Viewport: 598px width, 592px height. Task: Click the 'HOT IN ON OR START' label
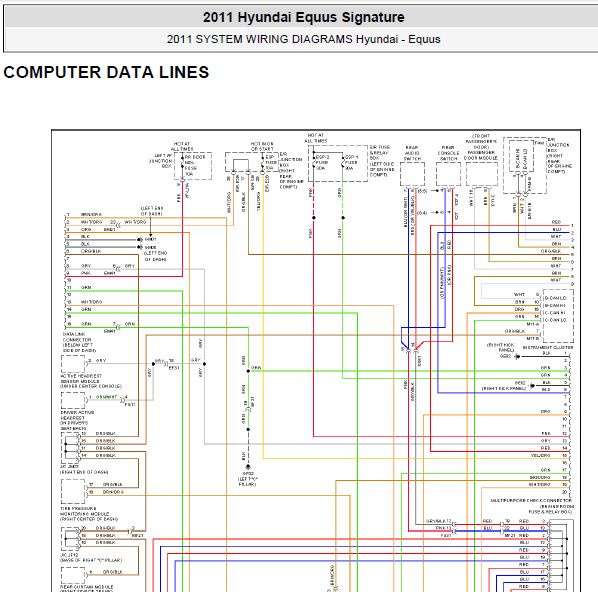tap(262, 146)
